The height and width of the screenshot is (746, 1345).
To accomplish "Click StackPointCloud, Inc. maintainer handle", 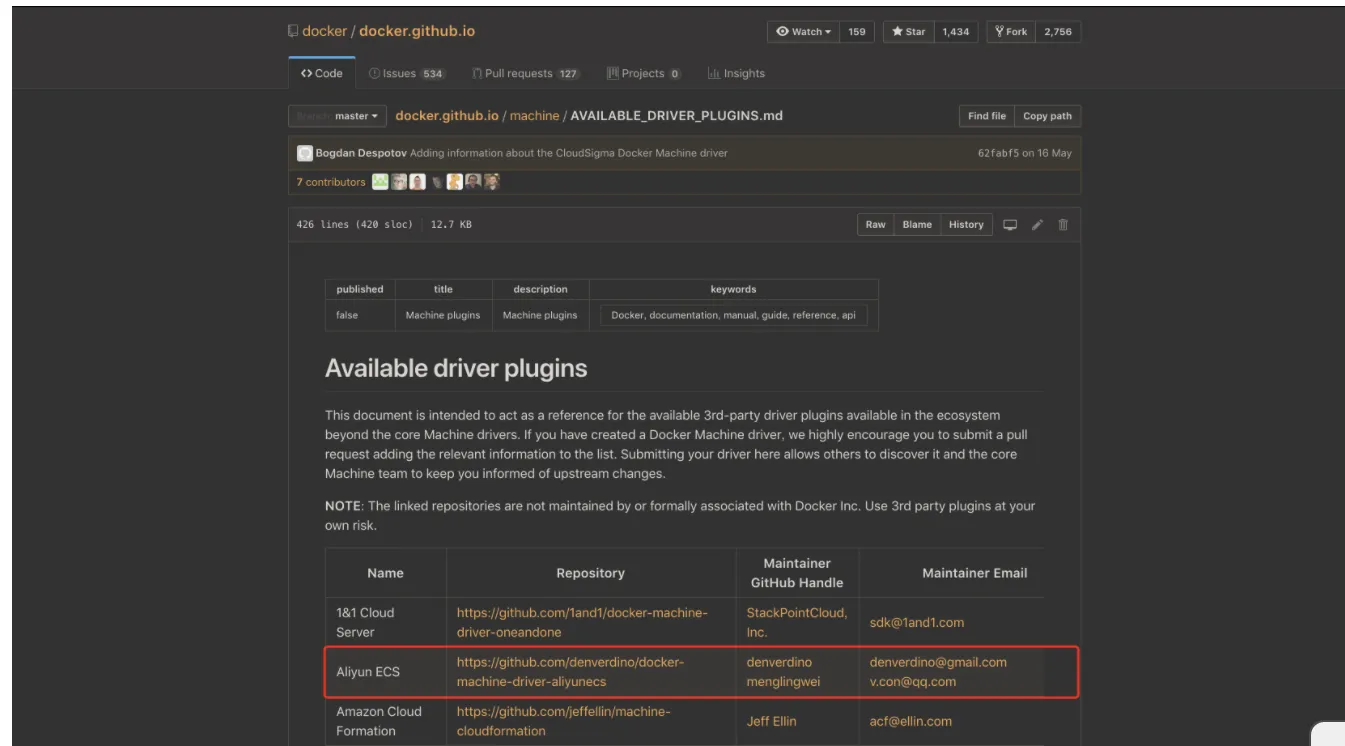I will tap(797, 622).
